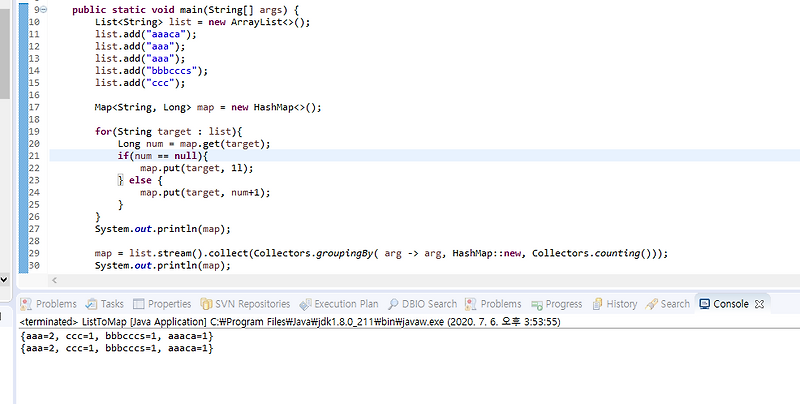The width and height of the screenshot is (800, 404).
Task: Click the println statement on line 30
Action: (x=163, y=266)
